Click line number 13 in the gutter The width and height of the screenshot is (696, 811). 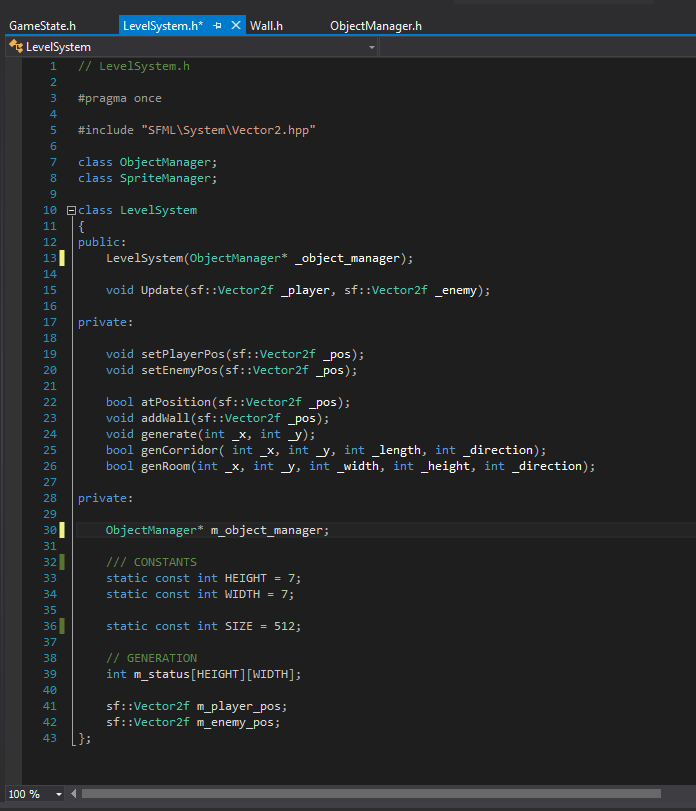click(50, 258)
